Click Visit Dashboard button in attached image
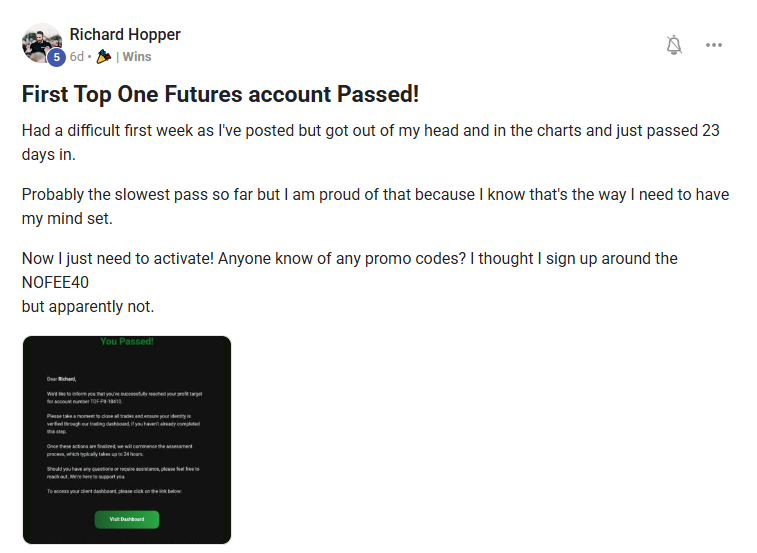 (x=127, y=519)
